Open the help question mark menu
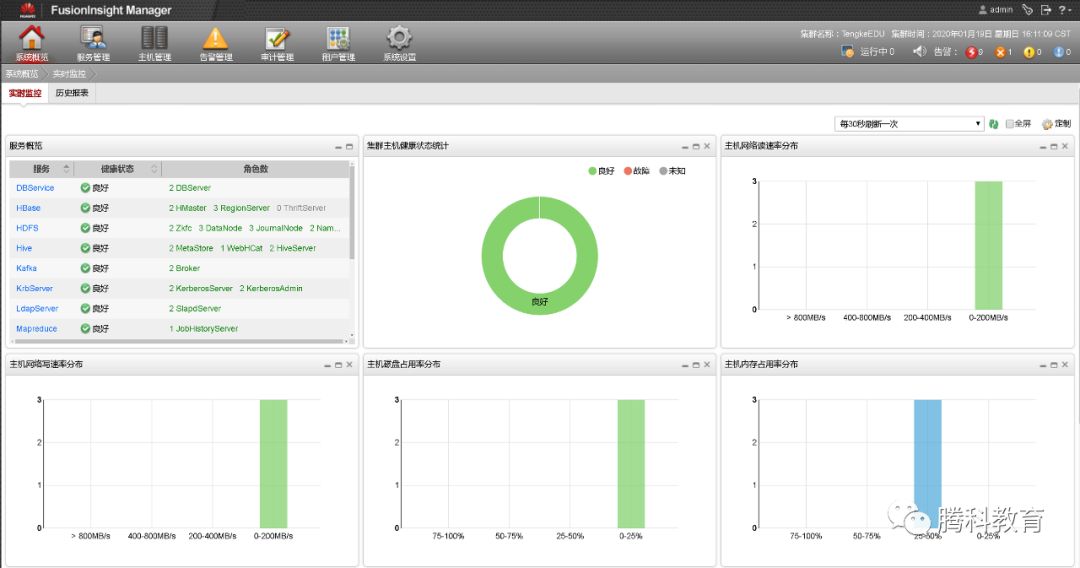This screenshot has width=1080, height=568. (x=1064, y=10)
